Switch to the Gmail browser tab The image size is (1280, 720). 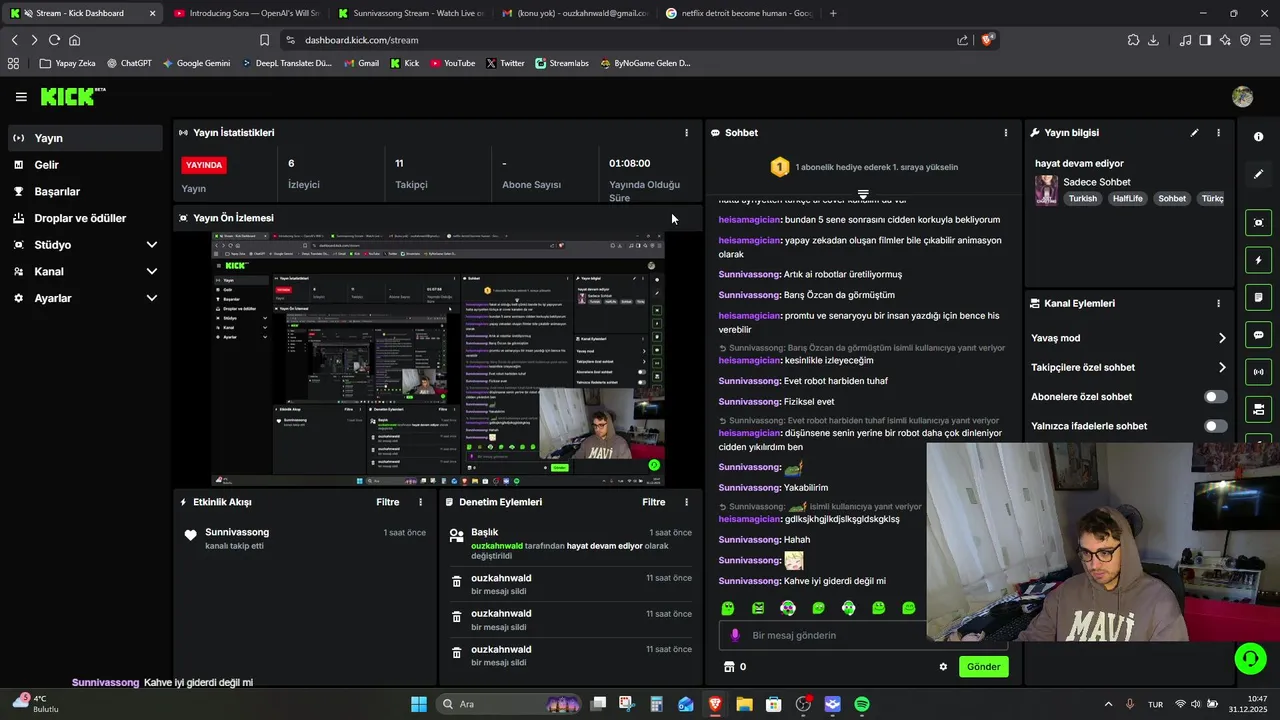point(575,13)
